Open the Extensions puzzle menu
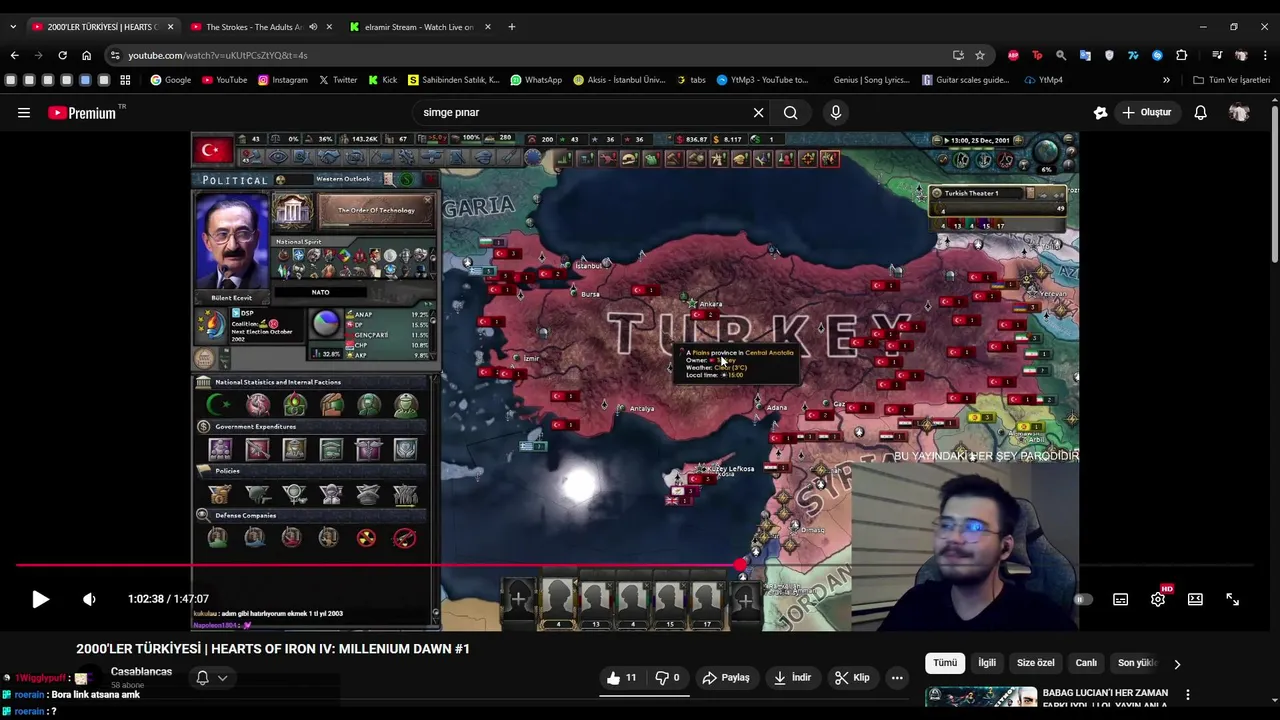Viewport: 1280px width, 720px height. pyautogui.click(x=1182, y=55)
